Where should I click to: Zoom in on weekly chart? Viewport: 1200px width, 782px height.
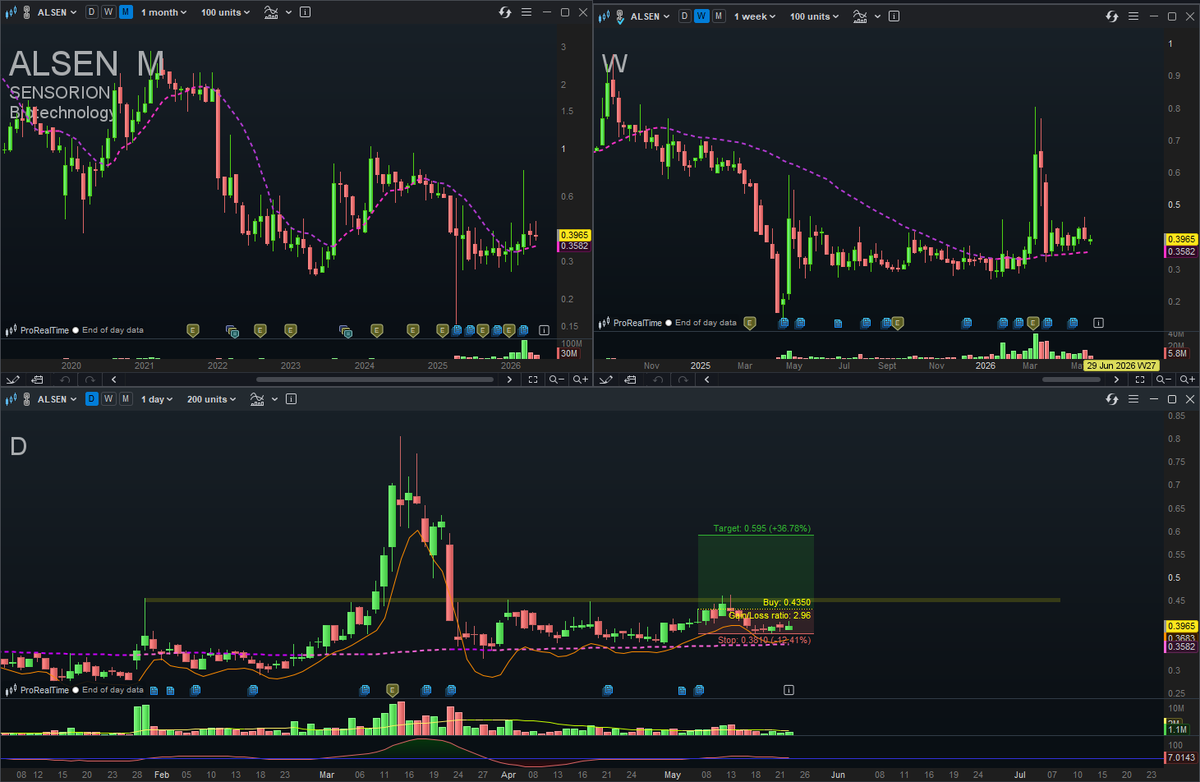tap(1188, 379)
